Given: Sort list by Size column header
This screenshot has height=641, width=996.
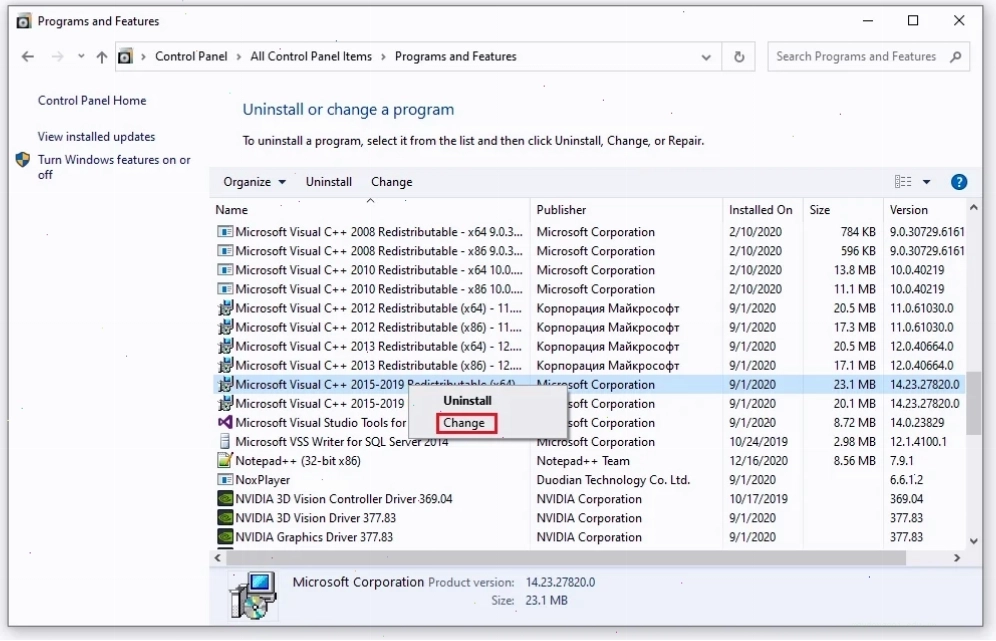Looking at the screenshot, I should [819, 210].
